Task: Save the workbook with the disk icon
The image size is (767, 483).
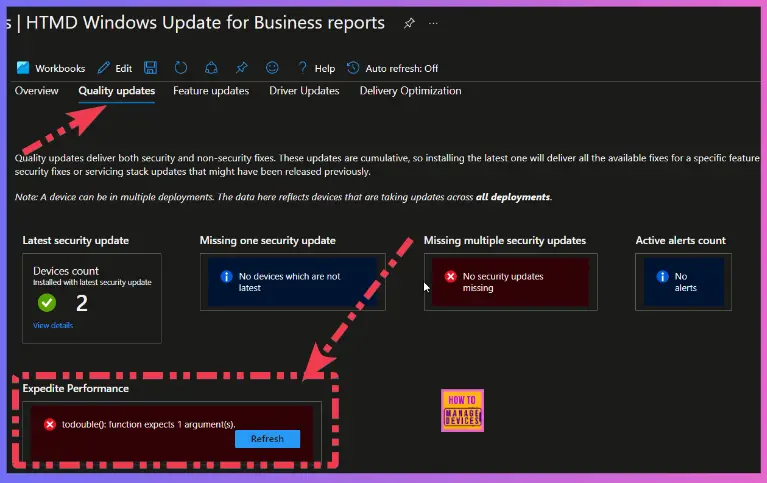Action: pos(151,68)
